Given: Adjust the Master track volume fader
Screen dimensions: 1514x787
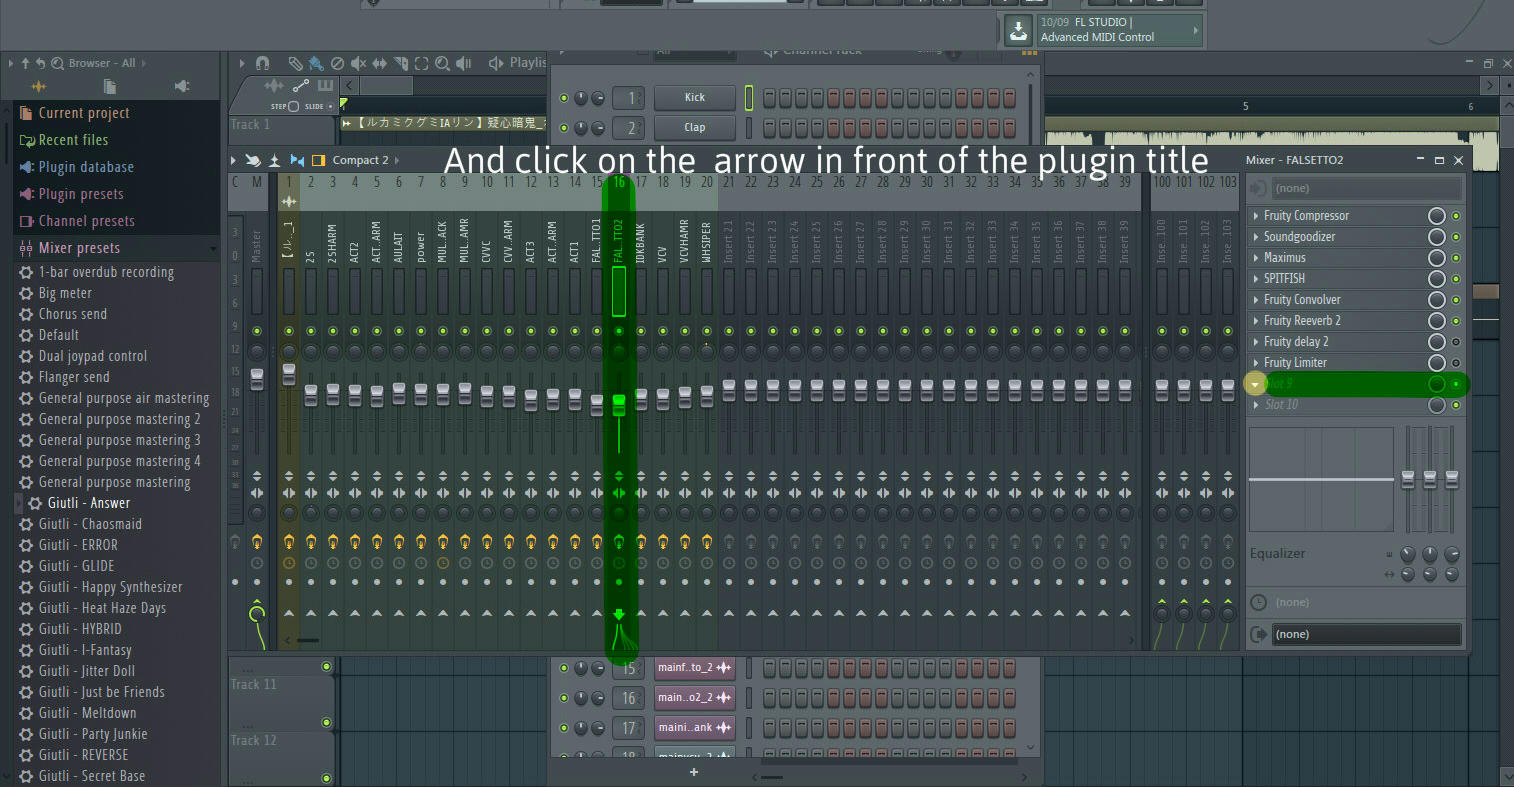Looking at the screenshot, I should (257, 379).
